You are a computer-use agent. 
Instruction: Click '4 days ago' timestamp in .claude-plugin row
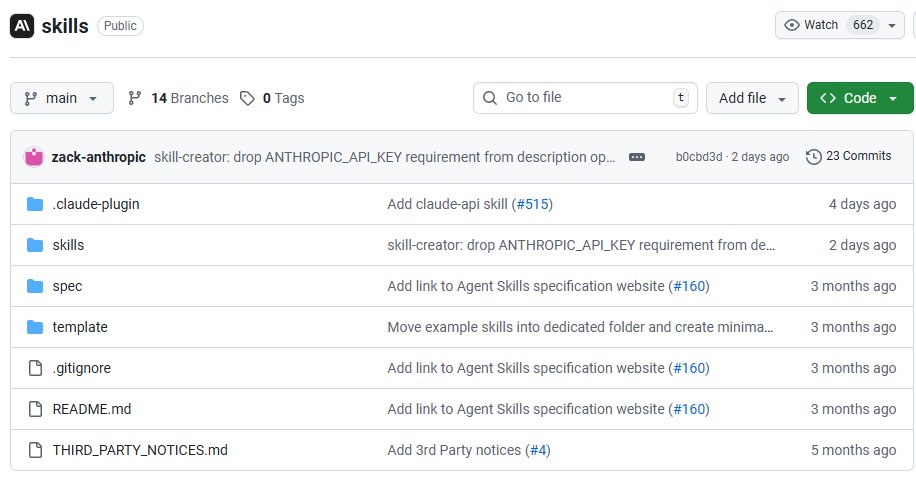click(862, 204)
